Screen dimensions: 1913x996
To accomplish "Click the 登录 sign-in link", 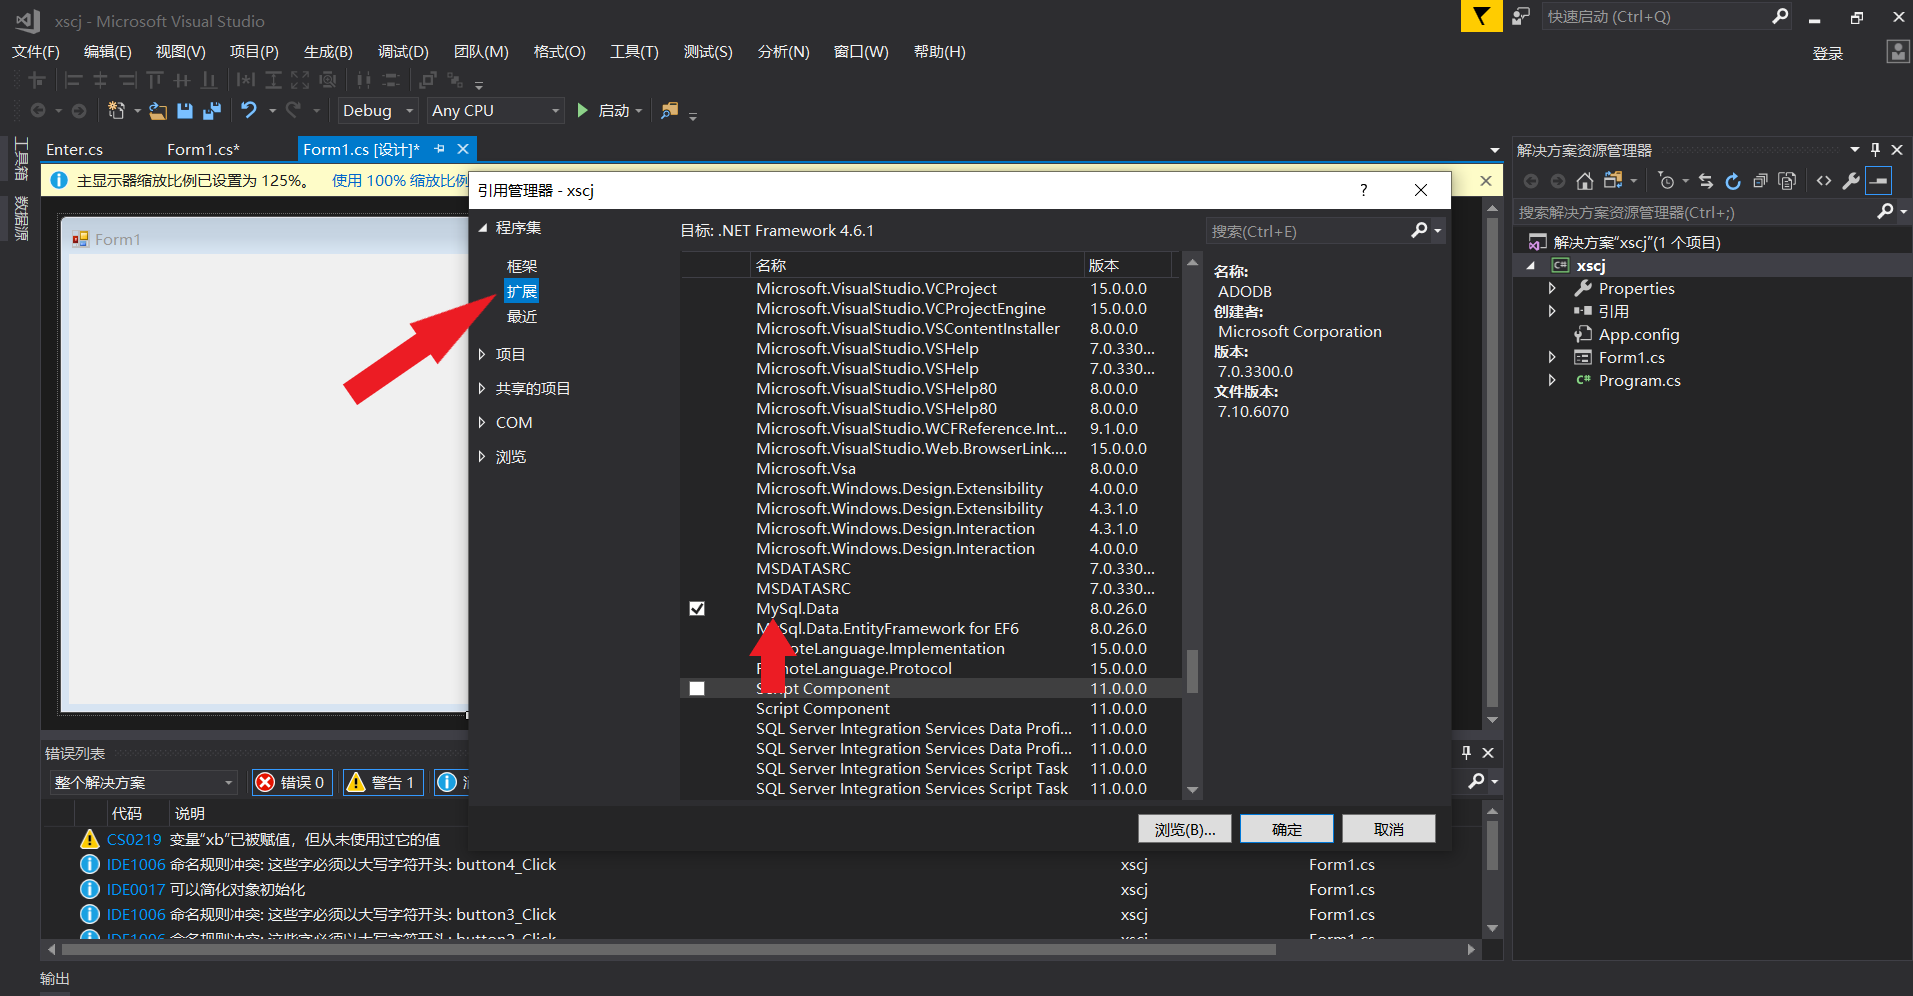I will (1827, 53).
